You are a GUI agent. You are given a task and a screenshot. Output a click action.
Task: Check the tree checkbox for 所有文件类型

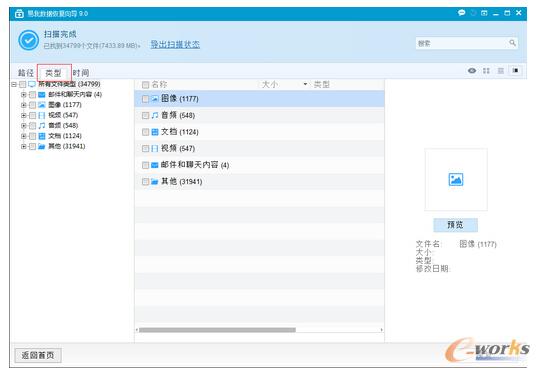point(23,84)
